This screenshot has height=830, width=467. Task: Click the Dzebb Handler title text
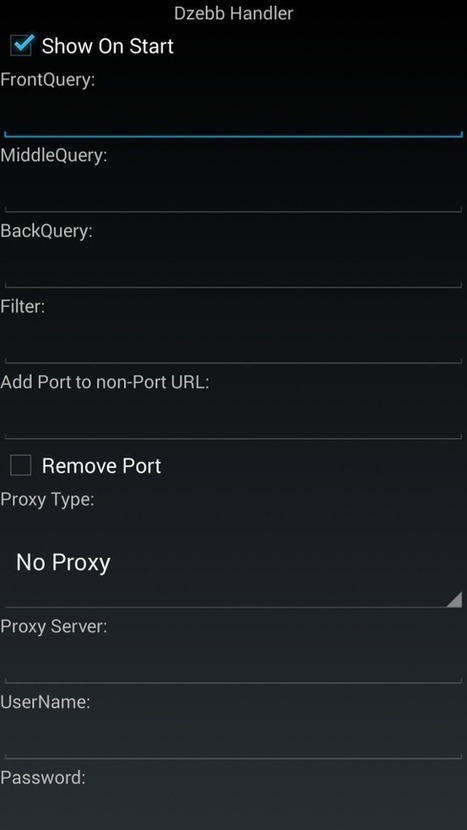(234, 13)
